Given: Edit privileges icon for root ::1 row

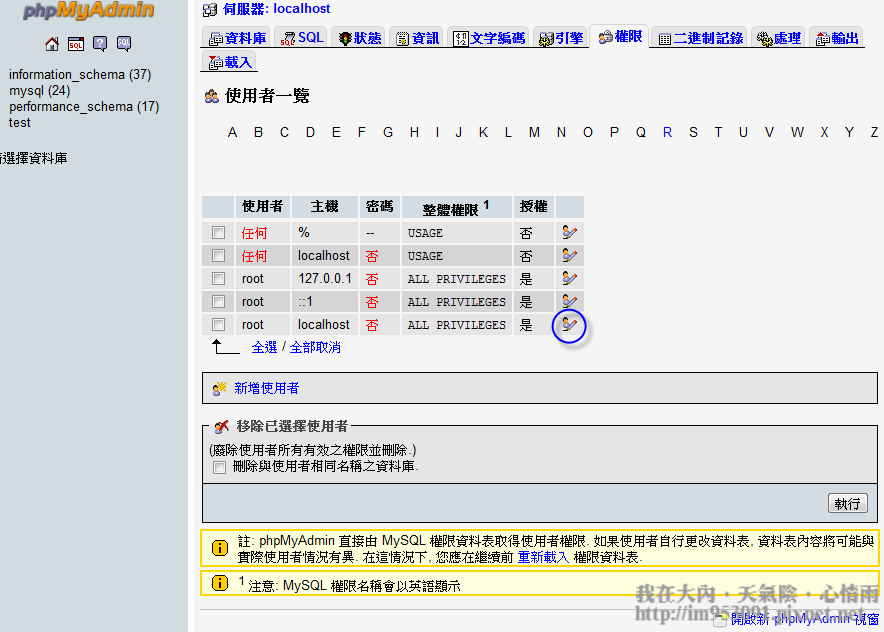Looking at the screenshot, I should click(569, 301).
